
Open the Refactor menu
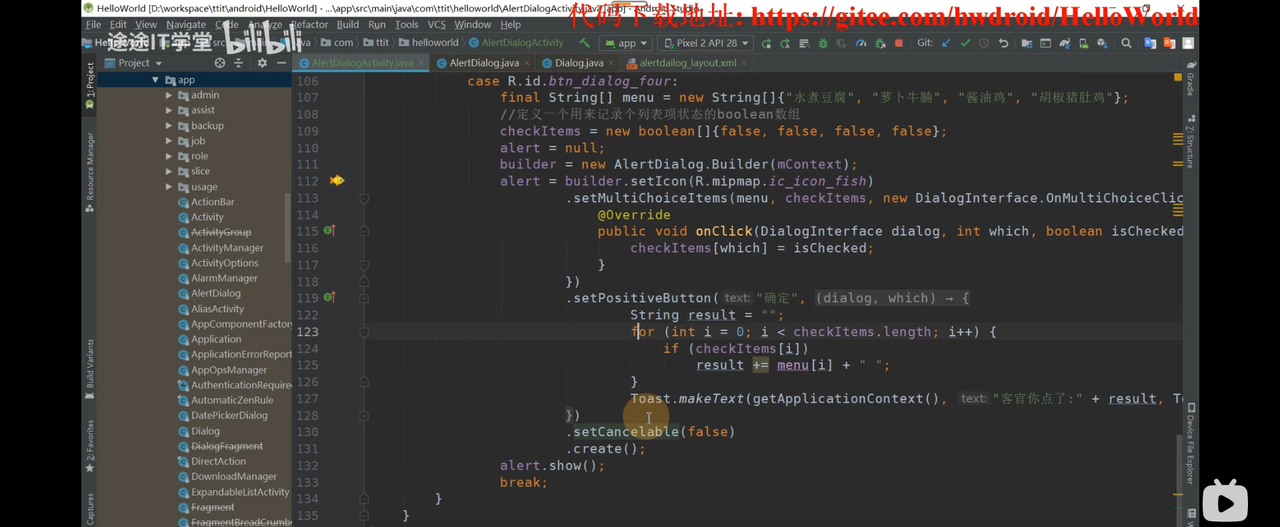309,24
